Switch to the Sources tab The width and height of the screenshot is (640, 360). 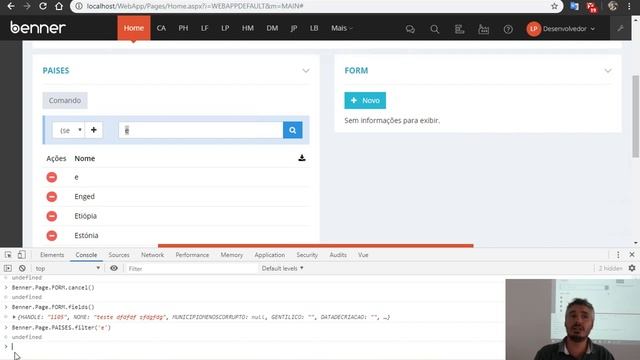(119, 255)
